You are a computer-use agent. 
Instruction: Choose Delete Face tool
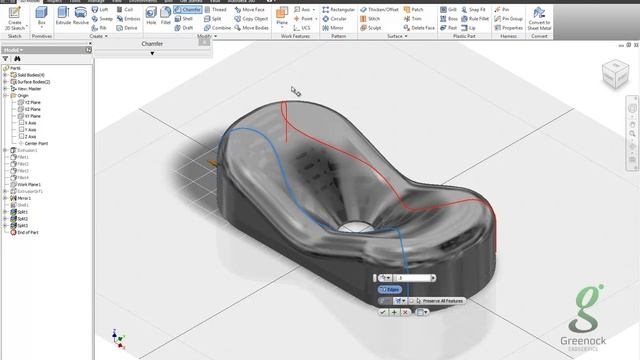(x=419, y=28)
